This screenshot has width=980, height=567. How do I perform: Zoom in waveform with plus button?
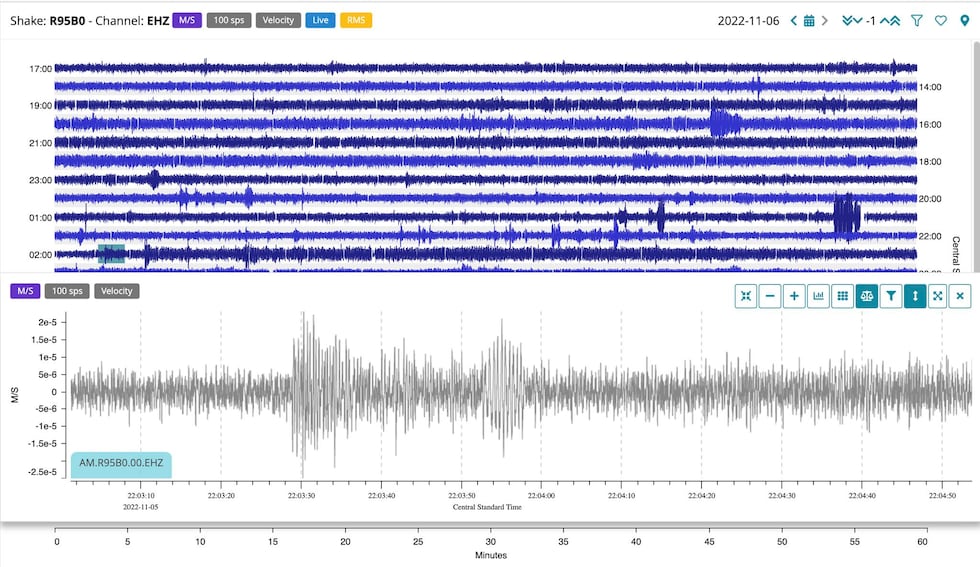[x=794, y=296]
